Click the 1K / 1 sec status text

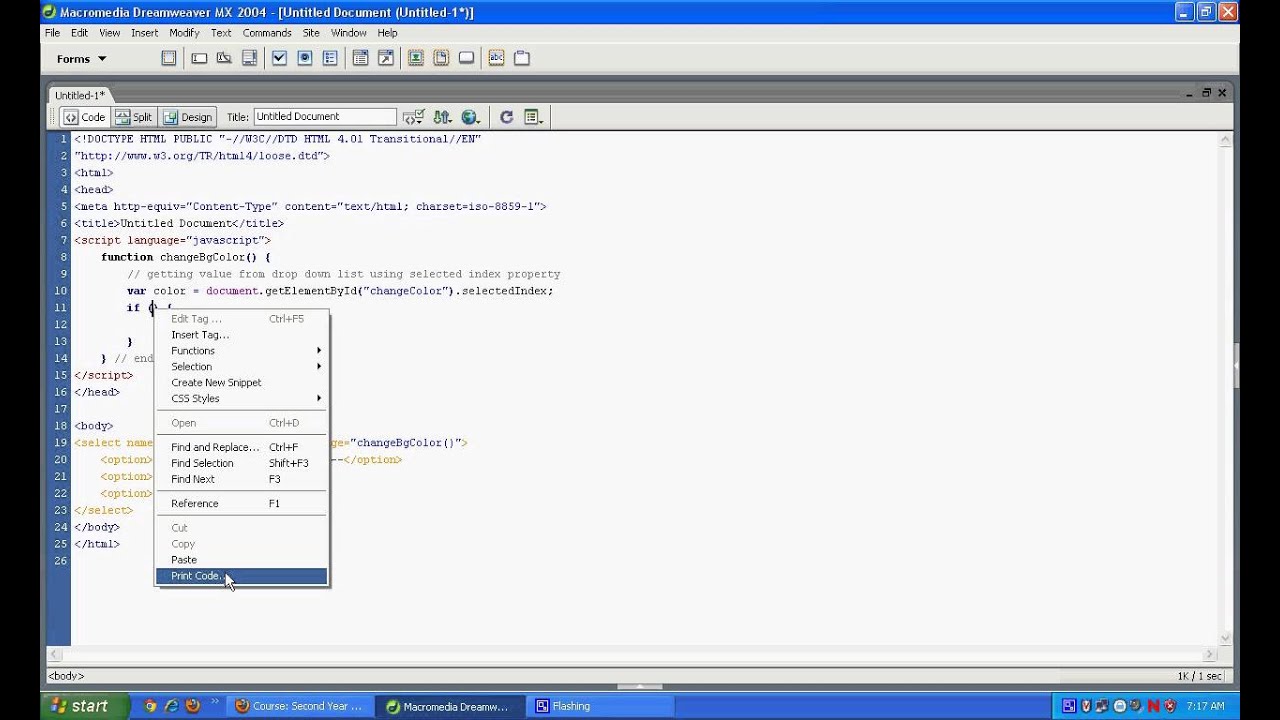[x=1200, y=676]
